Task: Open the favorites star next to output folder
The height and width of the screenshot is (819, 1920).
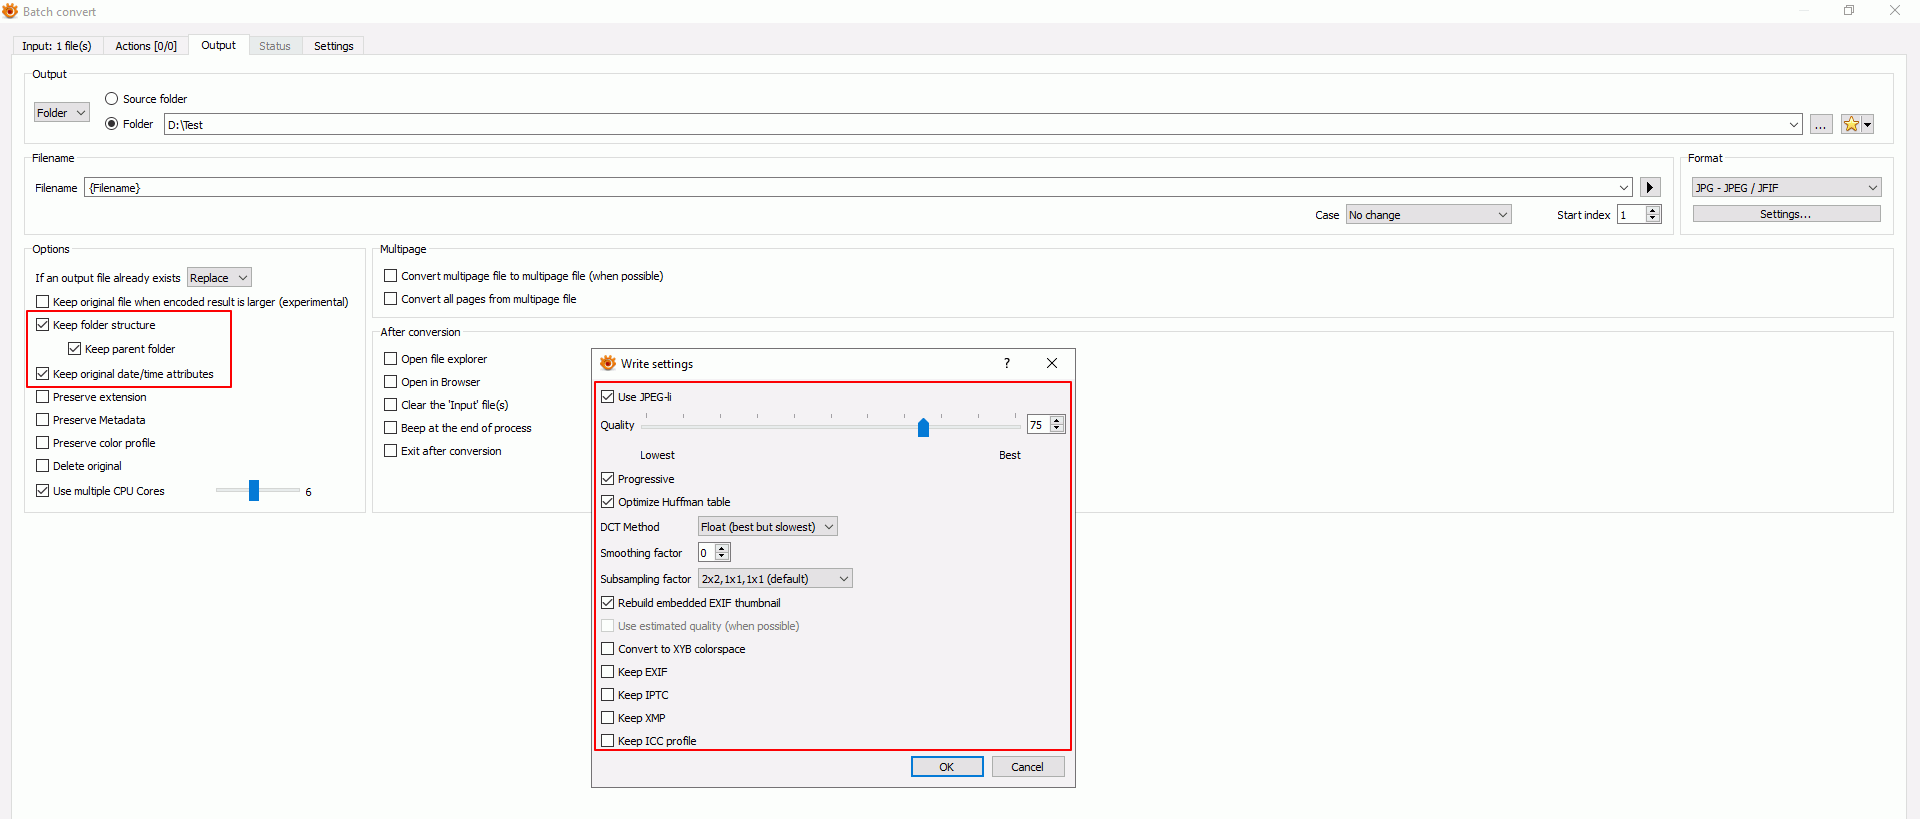Action: [x=1851, y=125]
